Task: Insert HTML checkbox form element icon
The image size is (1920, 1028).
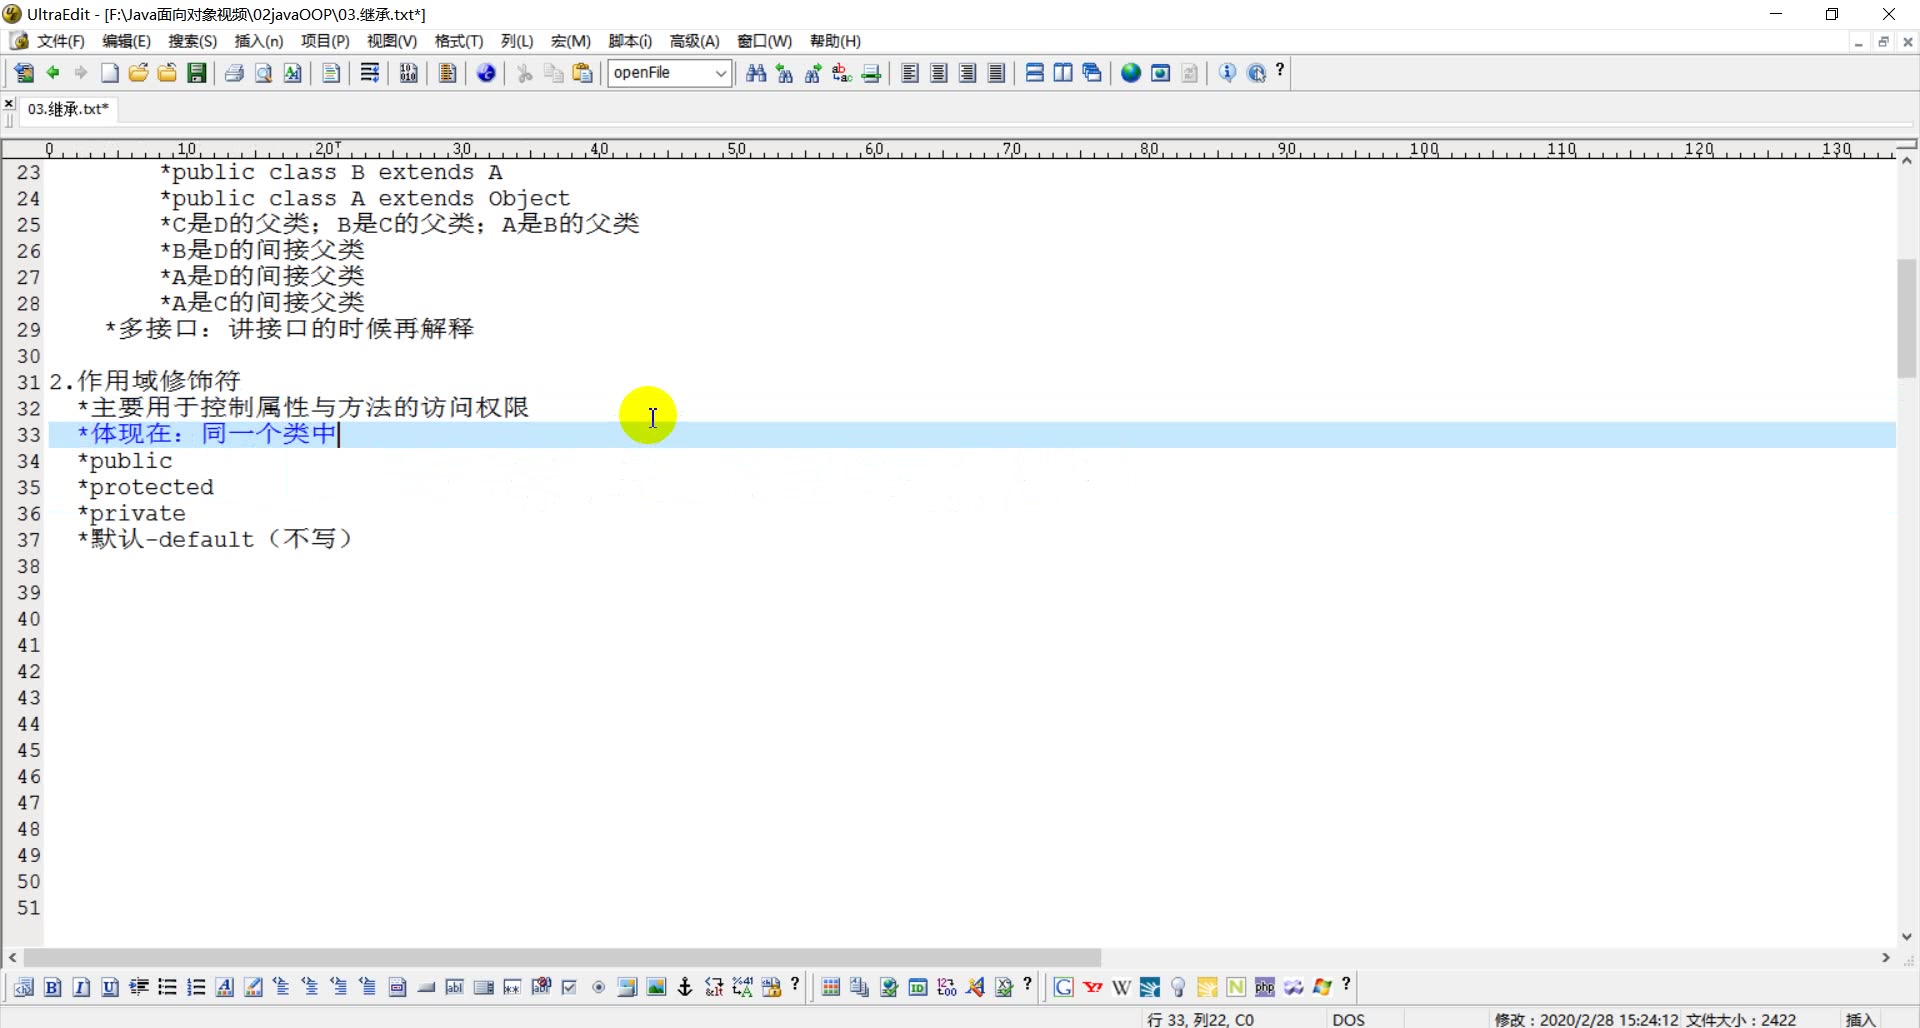Action: point(570,987)
